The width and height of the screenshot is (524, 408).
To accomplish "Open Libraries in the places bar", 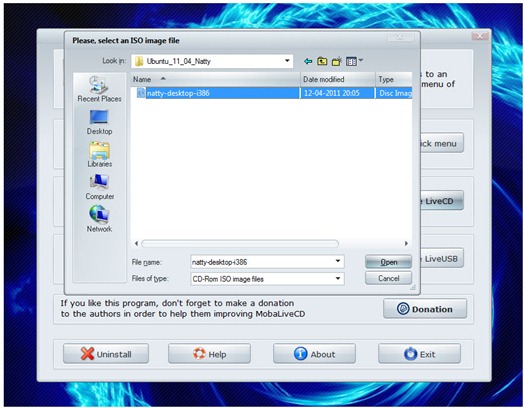I will pyautogui.click(x=99, y=154).
